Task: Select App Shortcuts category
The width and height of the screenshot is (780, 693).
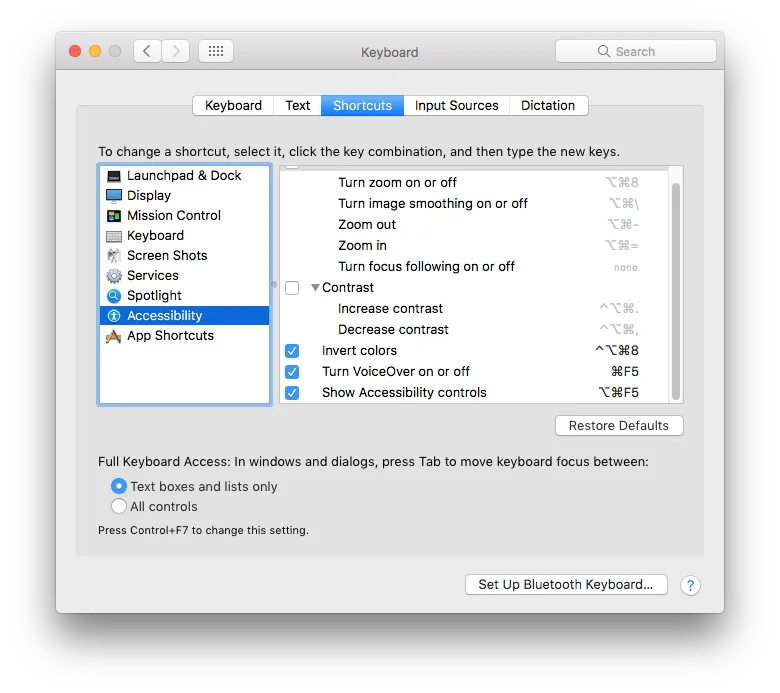Action: 185,336
